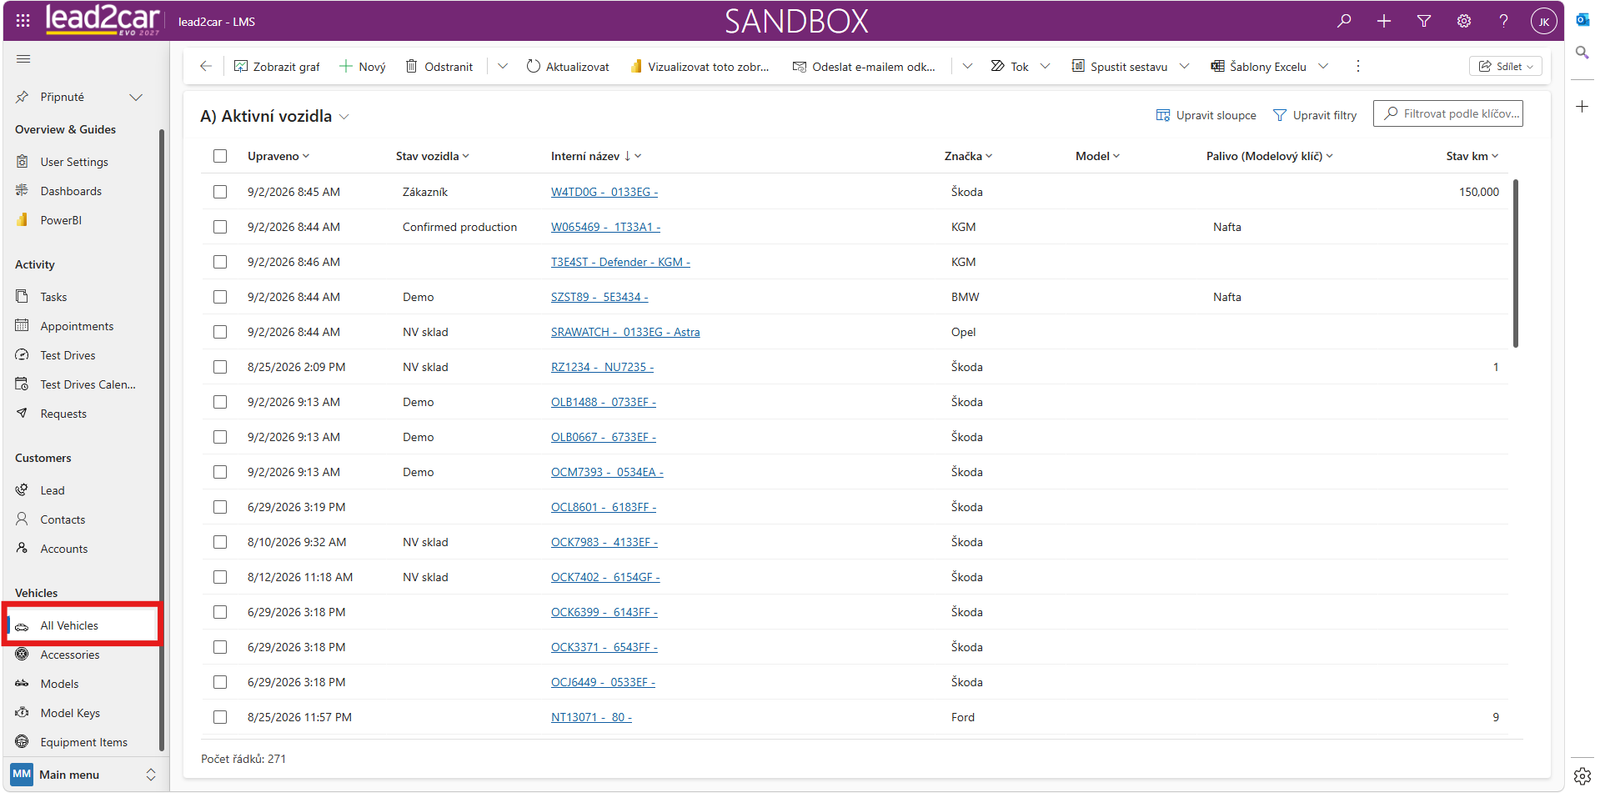Open Dashboards in the sidebar
The height and width of the screenshot is (793, 1600).
click(x=71, y=191)
